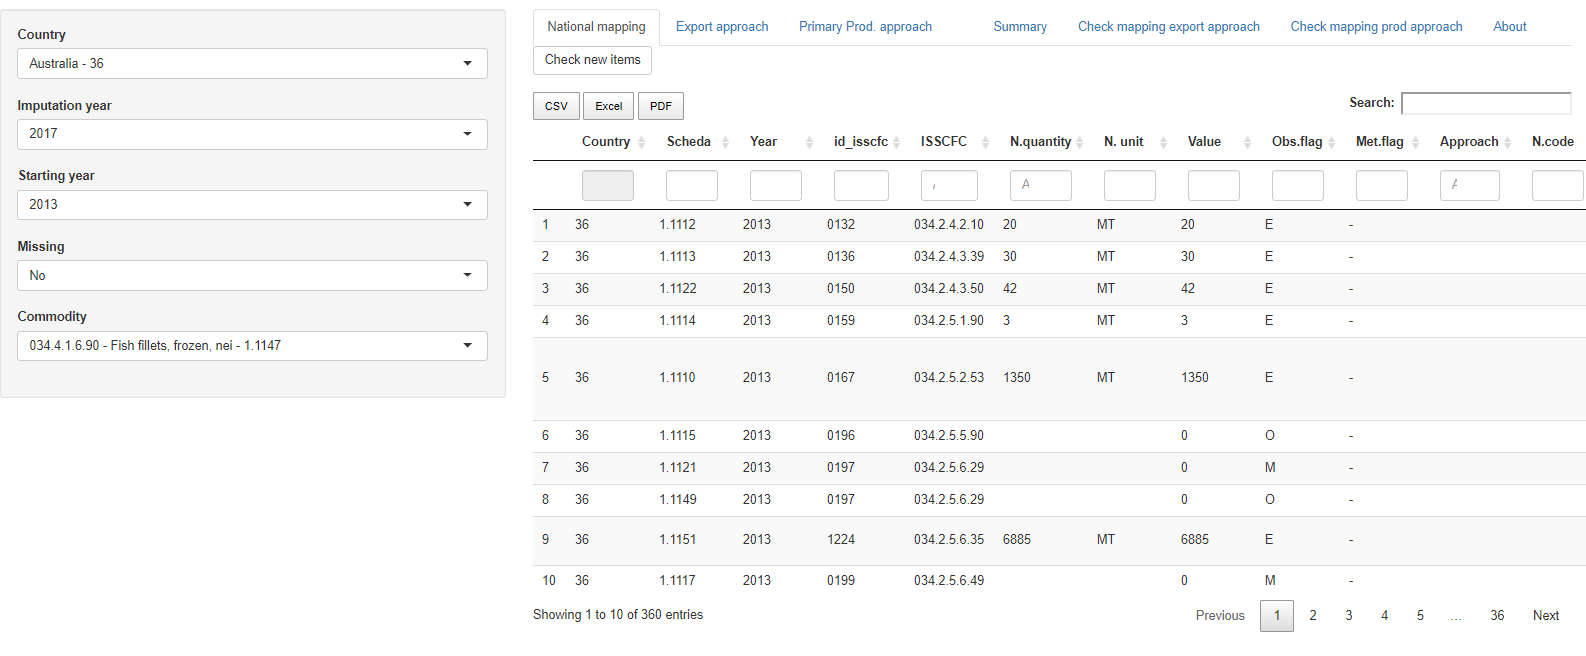Focus the Search input field
The width and height of the screenshot is (1586, 656).
(1486, 103)
